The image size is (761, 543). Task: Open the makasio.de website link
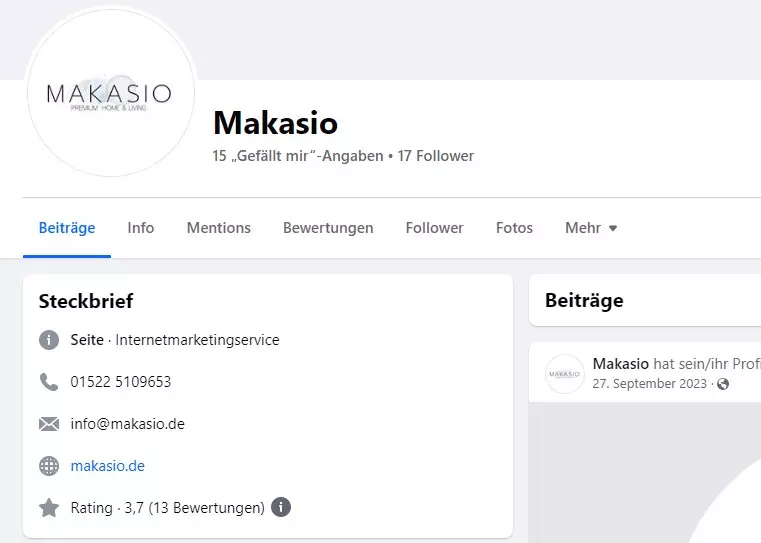[x=108, y=466]
